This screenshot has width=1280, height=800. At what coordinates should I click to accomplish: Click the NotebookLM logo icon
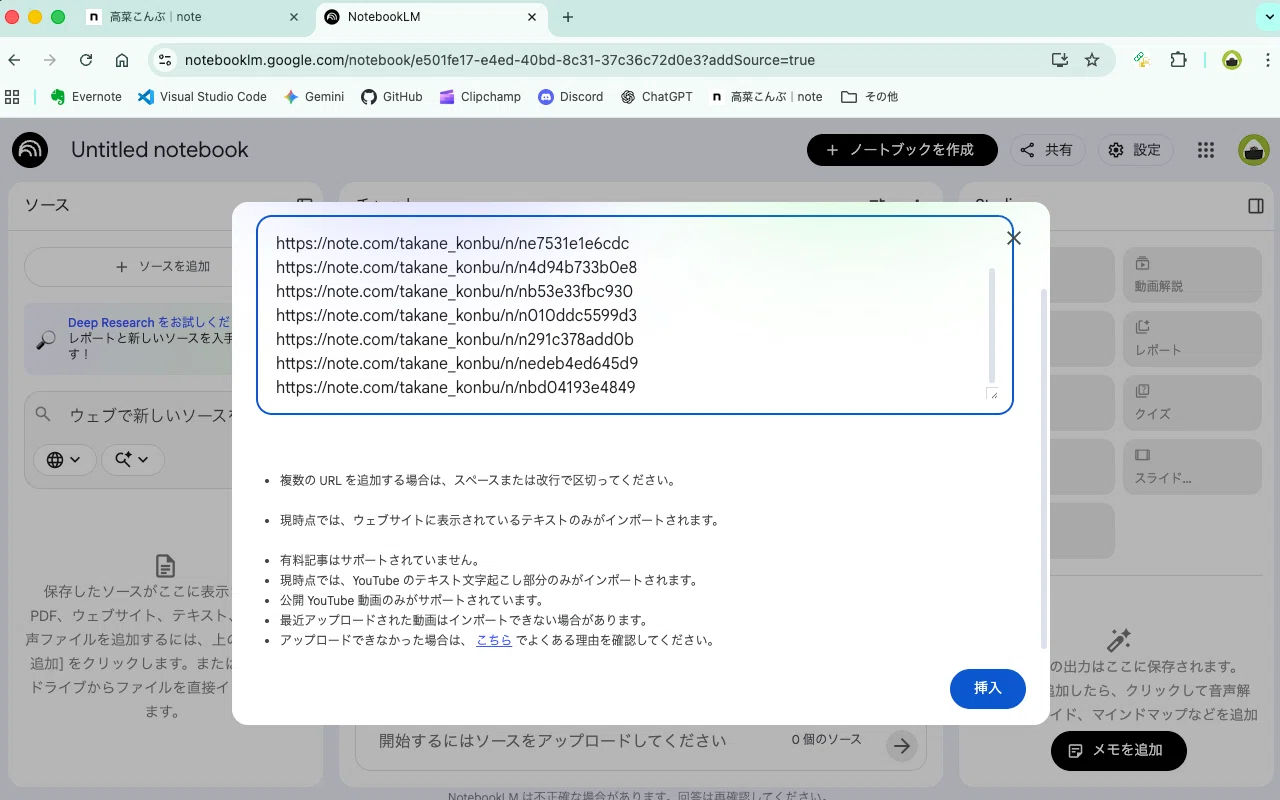(30, 150)
